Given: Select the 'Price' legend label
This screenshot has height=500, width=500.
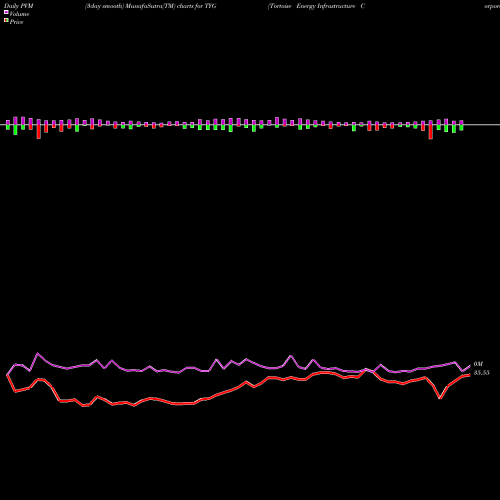Looking at the screenshot, I should coord(16,22).
